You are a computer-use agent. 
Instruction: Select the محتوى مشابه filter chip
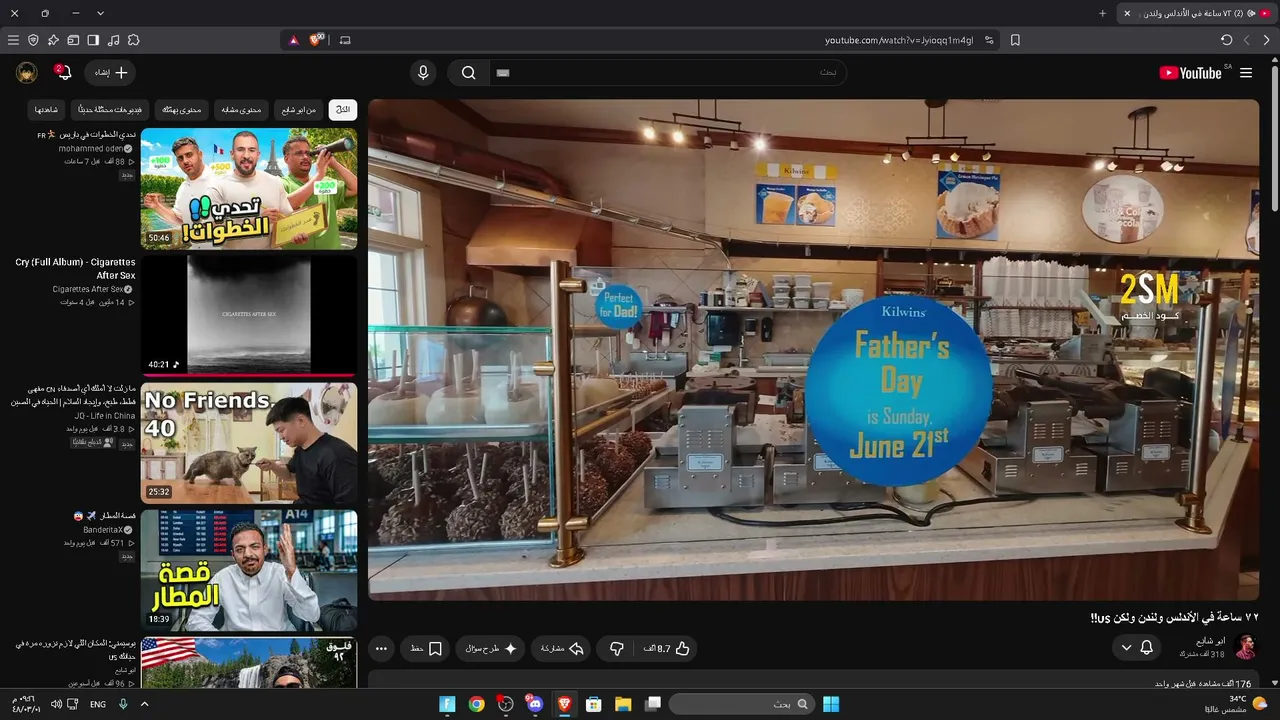click(242, 109)
